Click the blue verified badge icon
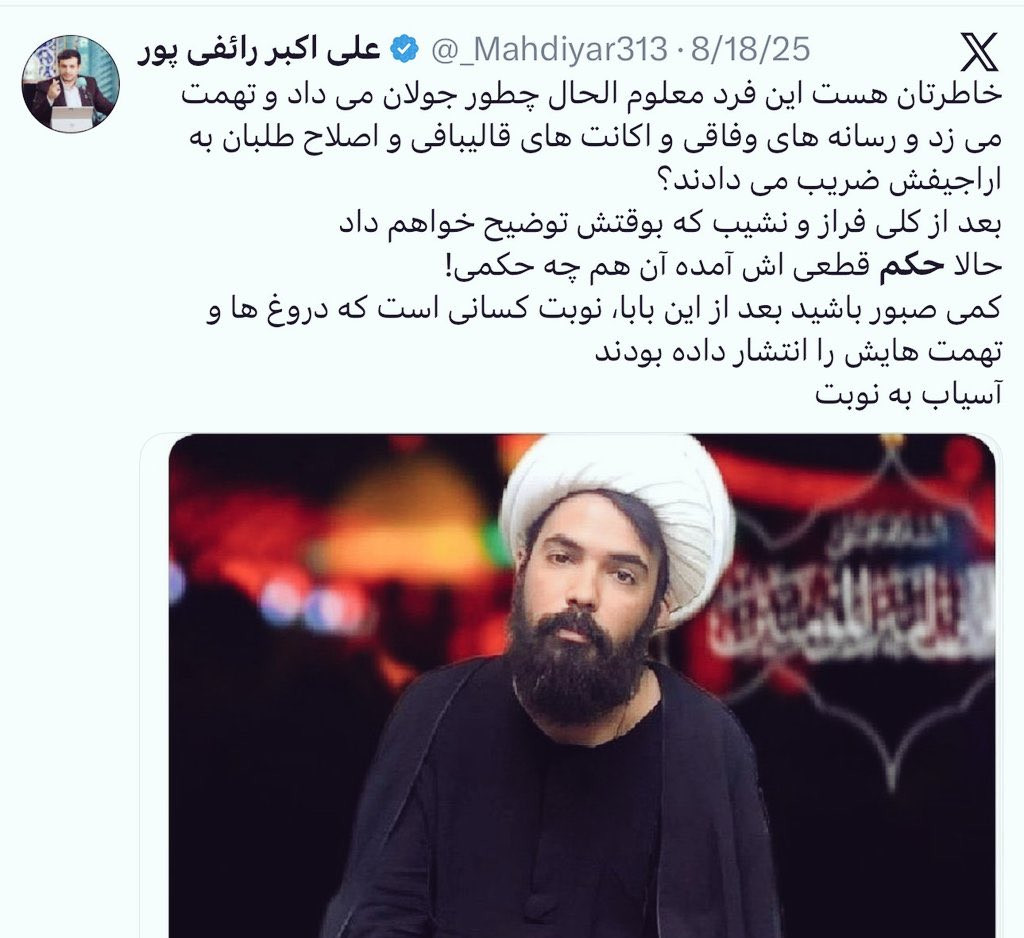Image resolution: width=1024 pixels, height=938 pixels. tap(404, 50)
